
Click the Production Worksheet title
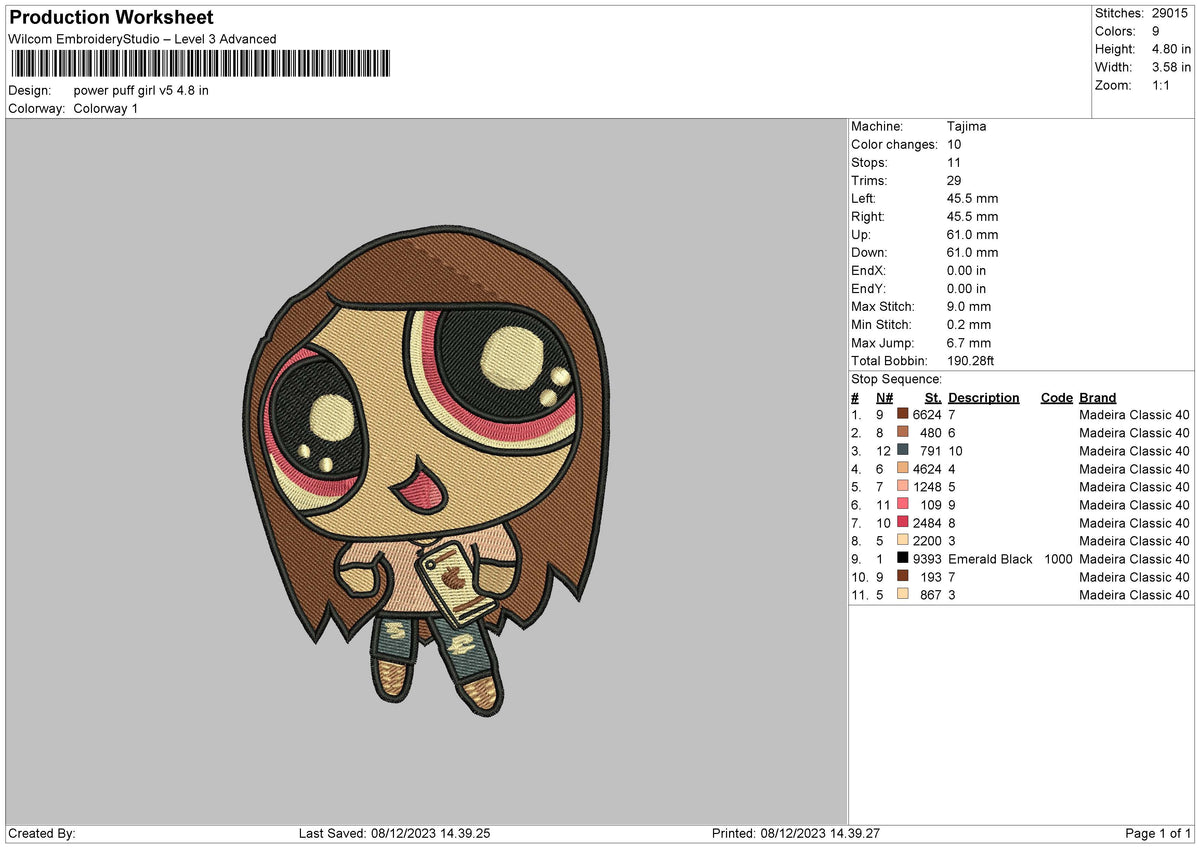tap(111, 18)
